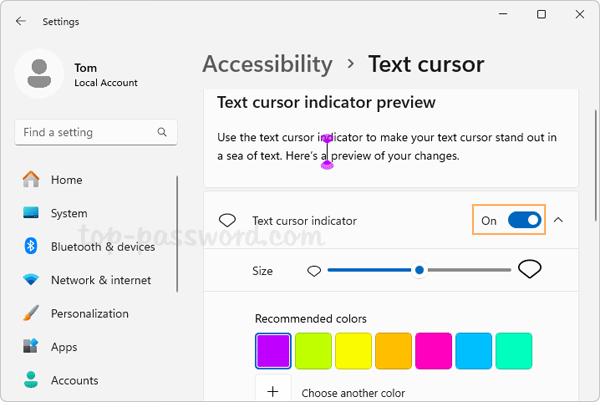Click the Size slider handle
The image size is (600, 402).
coord(420,270)
